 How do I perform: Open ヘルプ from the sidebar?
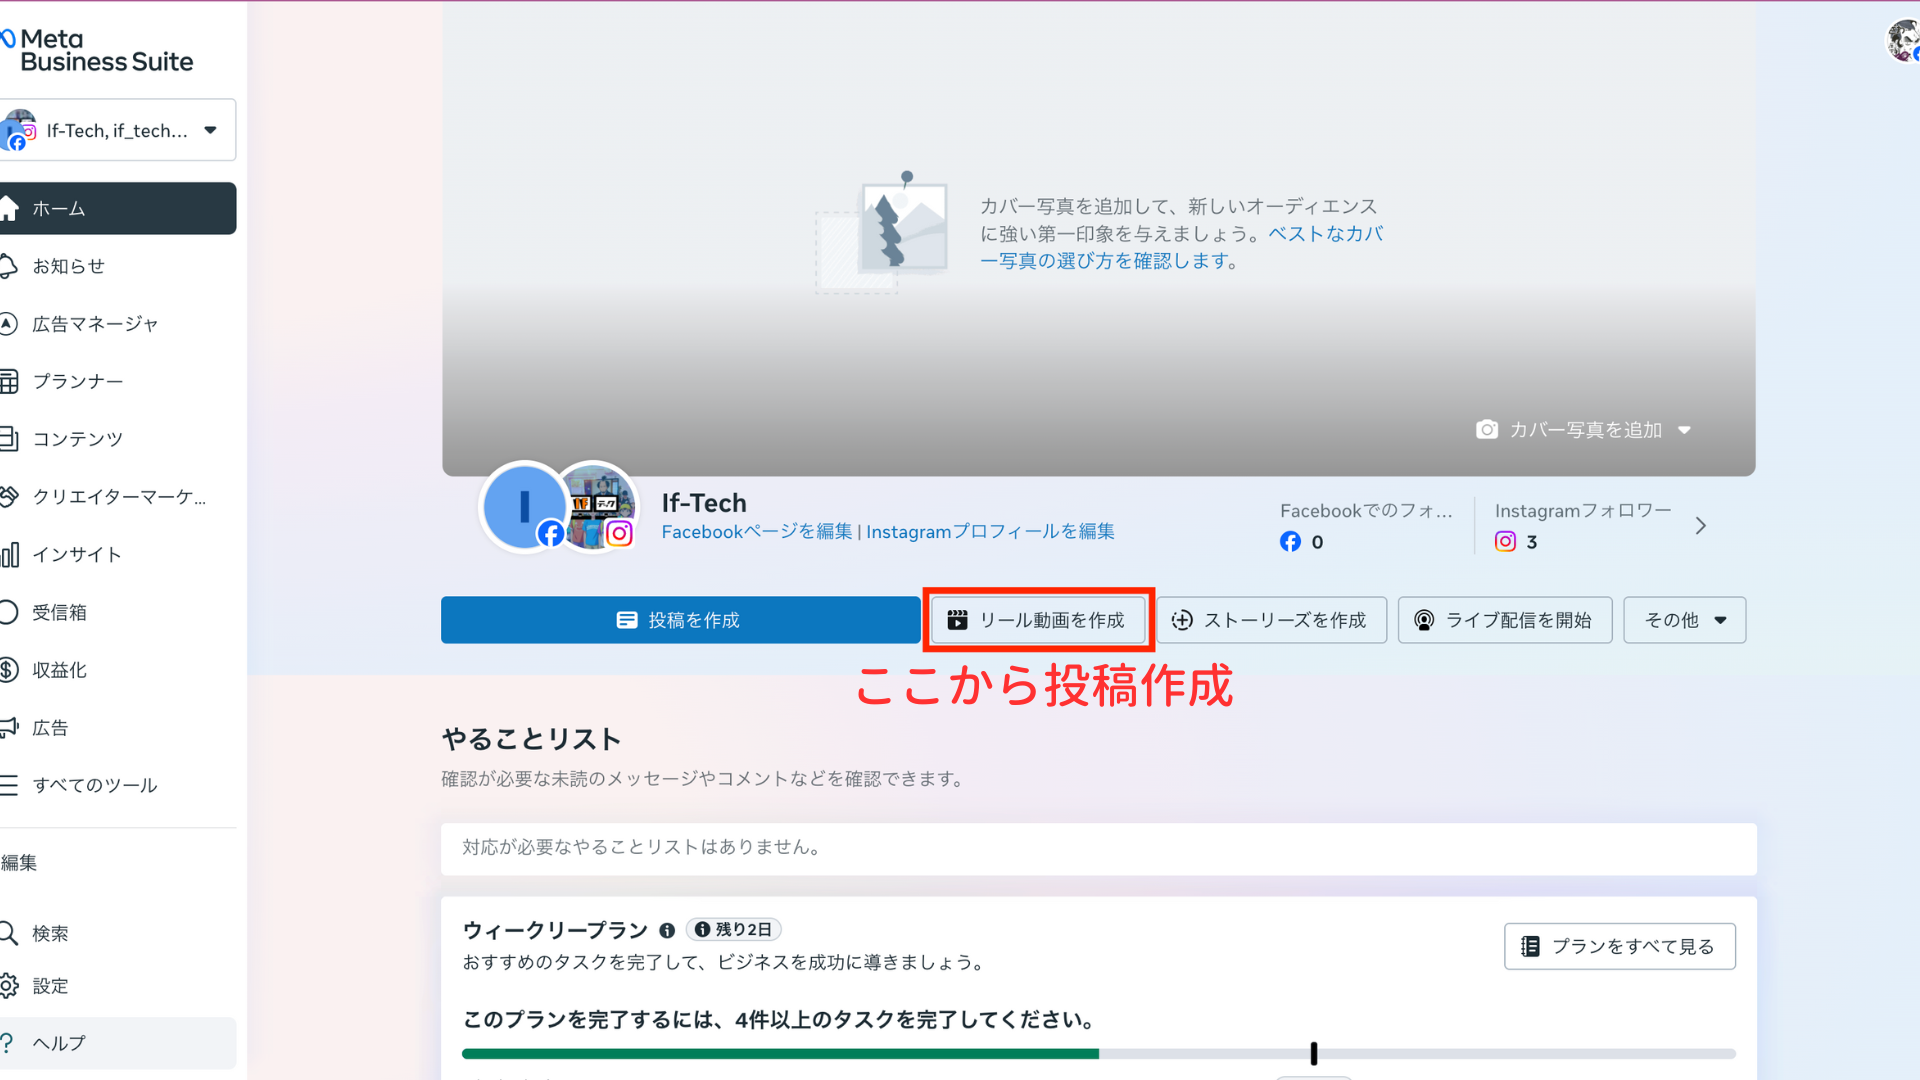(56, 1043)
